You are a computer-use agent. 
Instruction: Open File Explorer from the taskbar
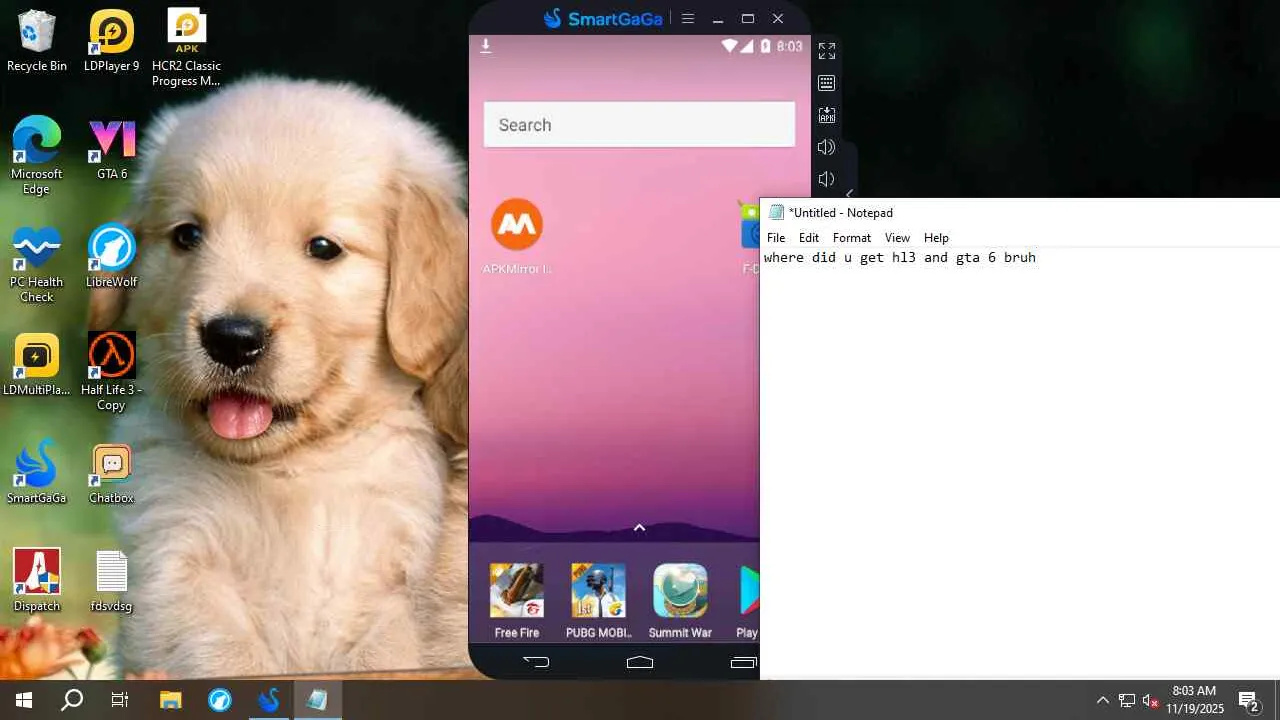click(171, 700)
